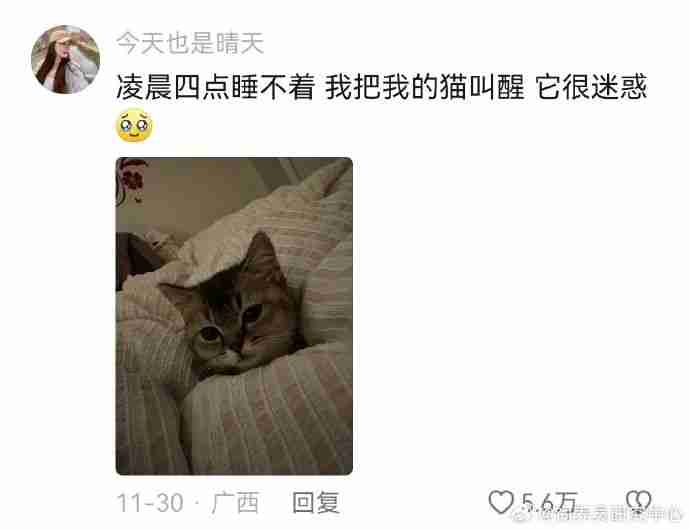690x530 pixels.
Task: Click the flower decoration in the photo corner
Action: pos(130,180)
